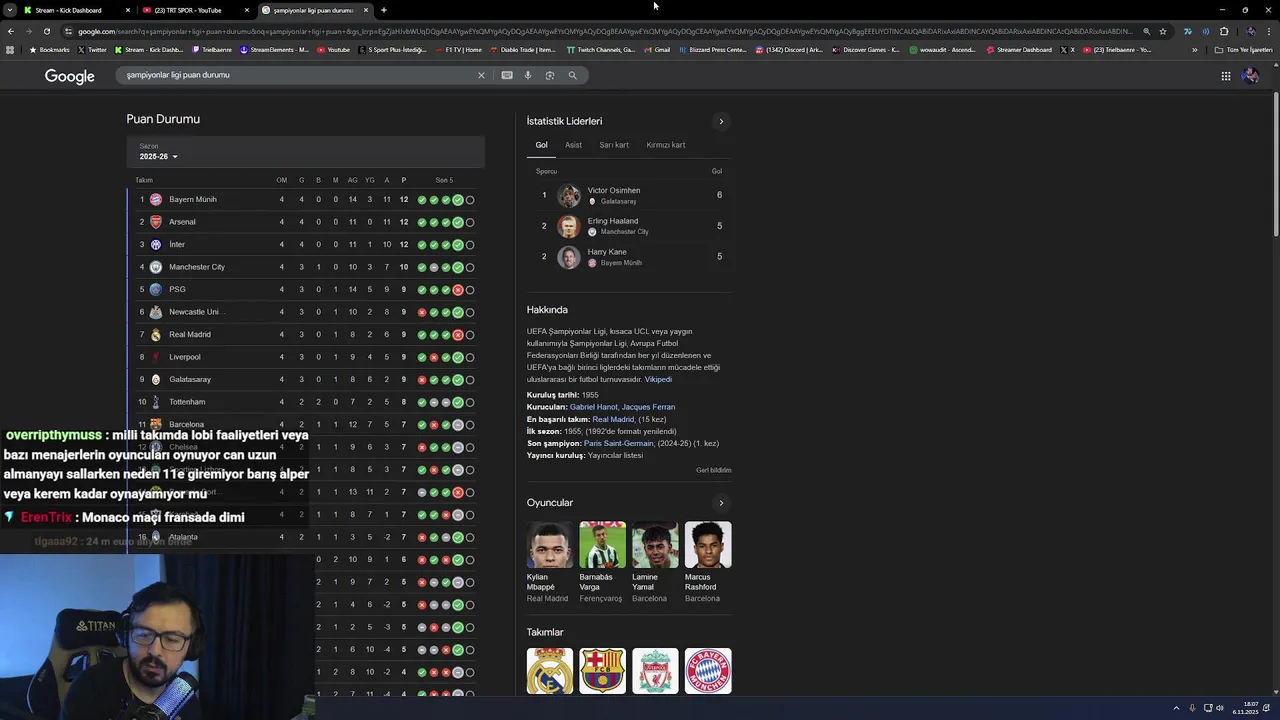Viewport: 1280px width, 720px height.
Task: Open the tray network icon
Action: pyautogui.click(x=1206, y=708)
